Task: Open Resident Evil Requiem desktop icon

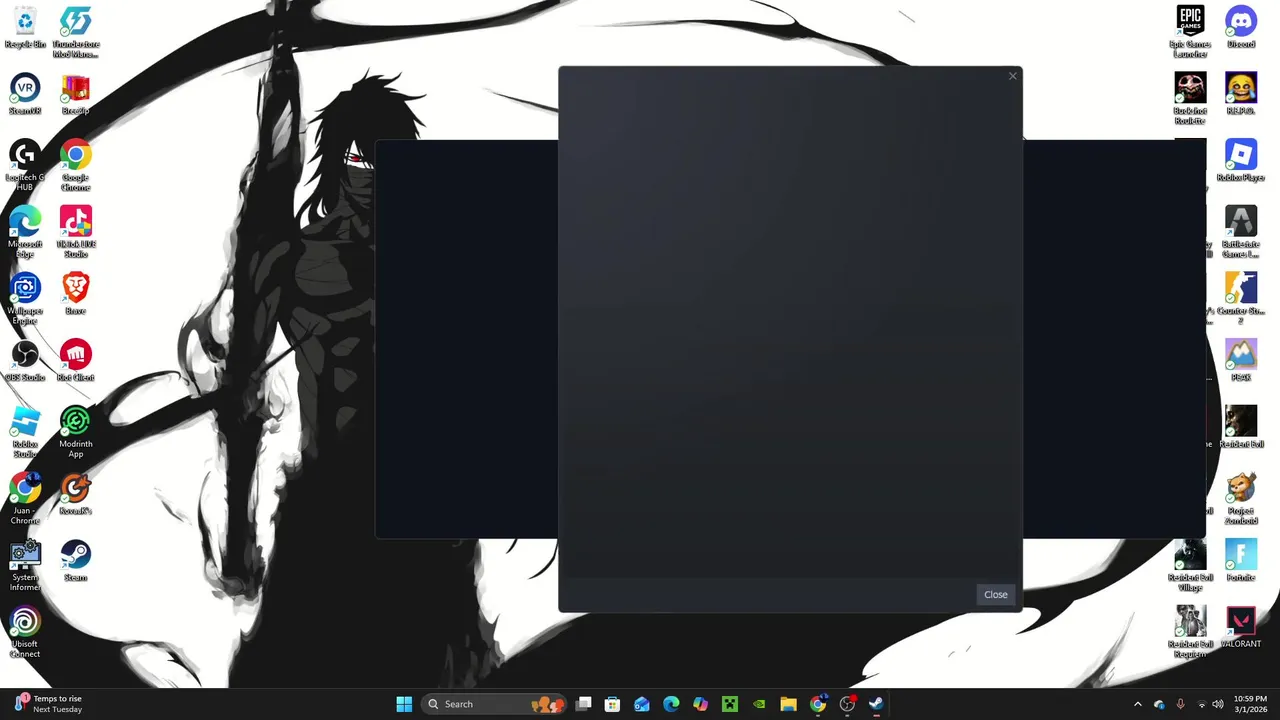Action: coord(1190,633)
